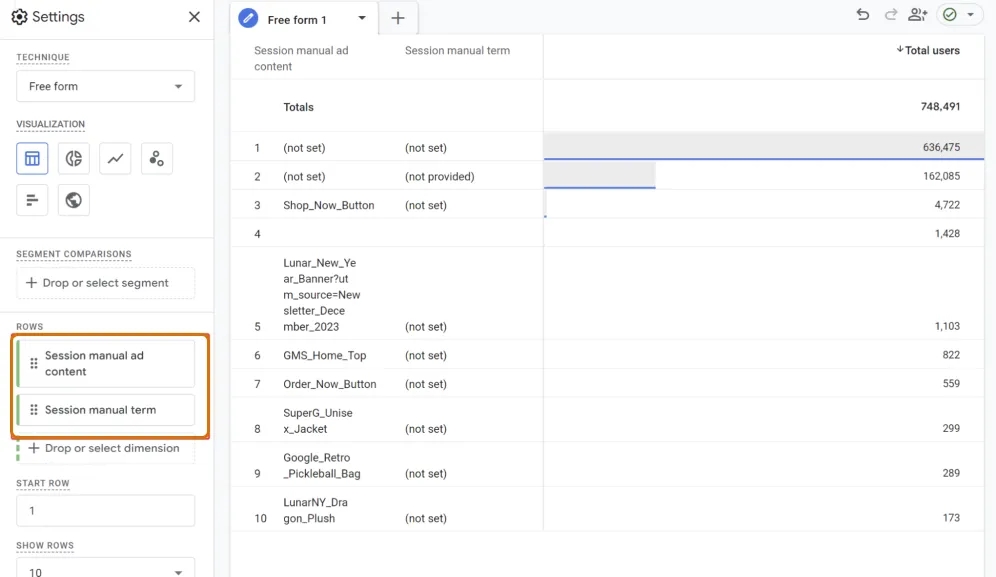Switch to line chart visualization
996x577 pixels.
115,158
